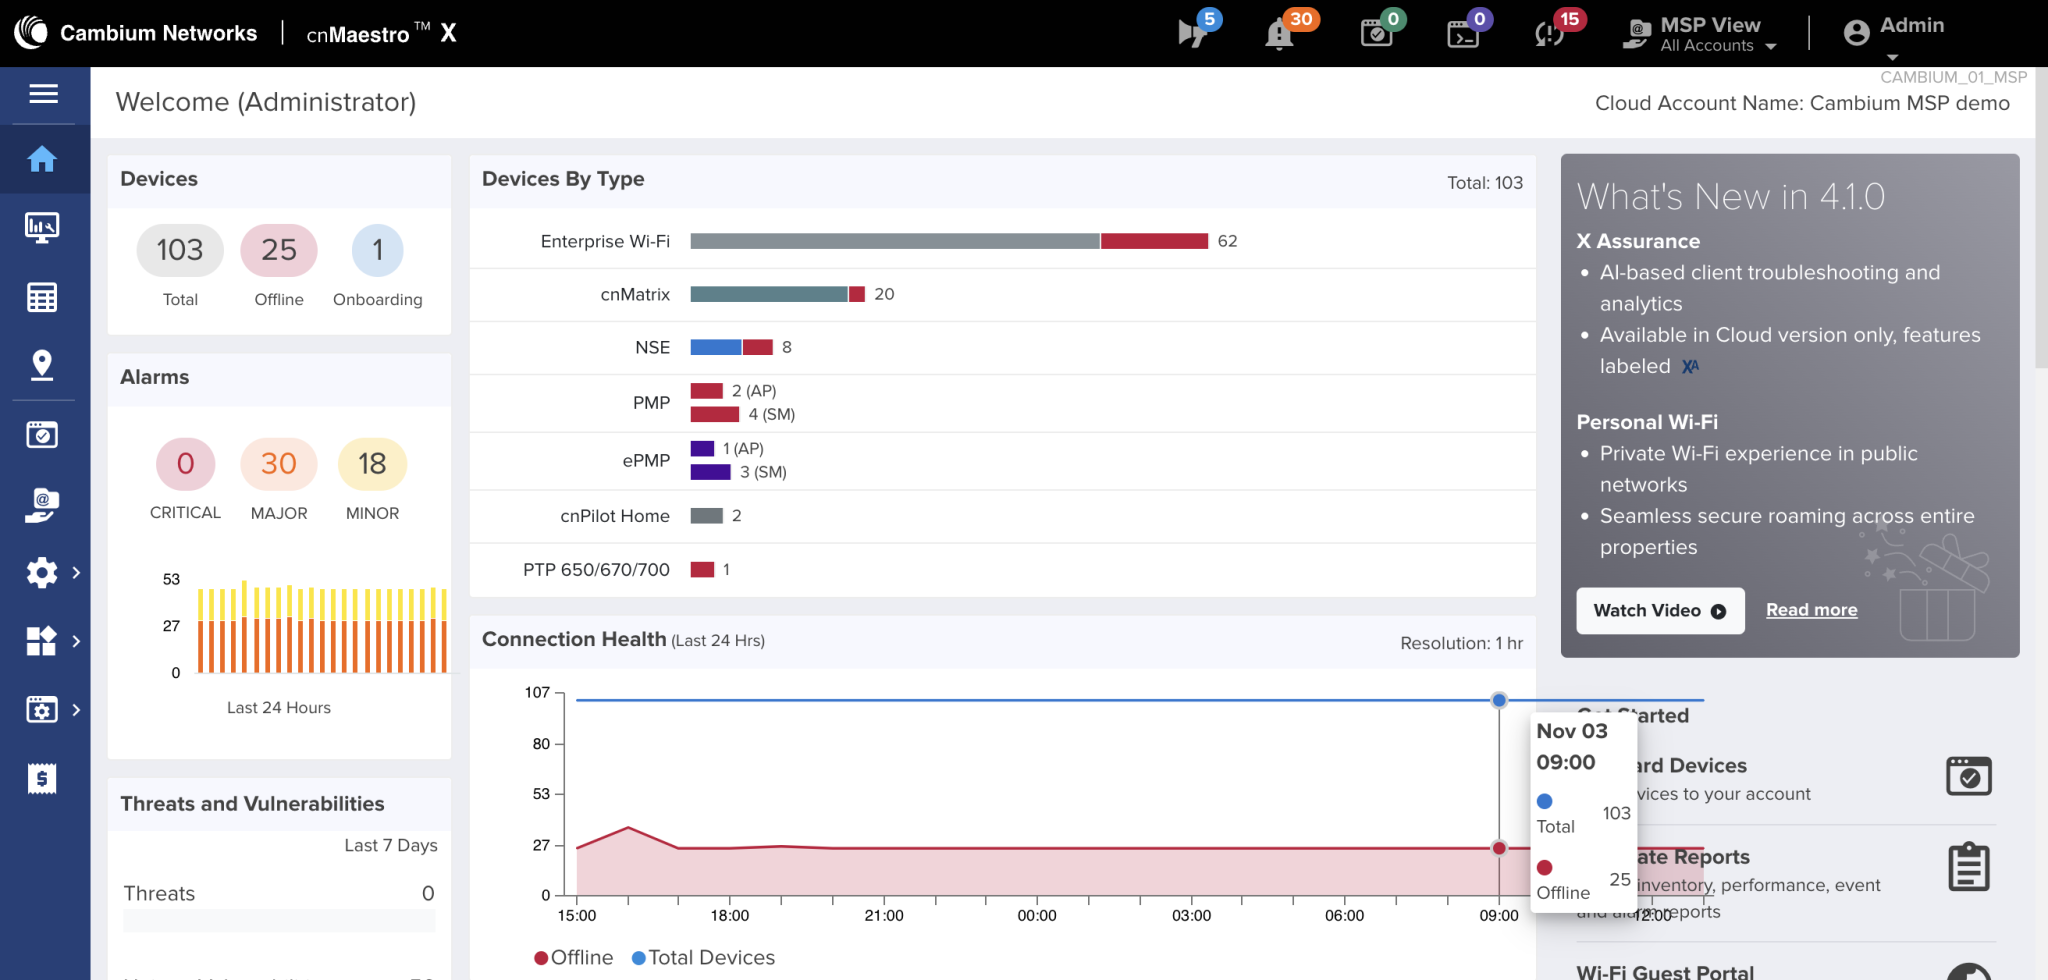Open the Home dashboard from the sidebar
This screenshot has height=980, width=2048.
(43, 160)
